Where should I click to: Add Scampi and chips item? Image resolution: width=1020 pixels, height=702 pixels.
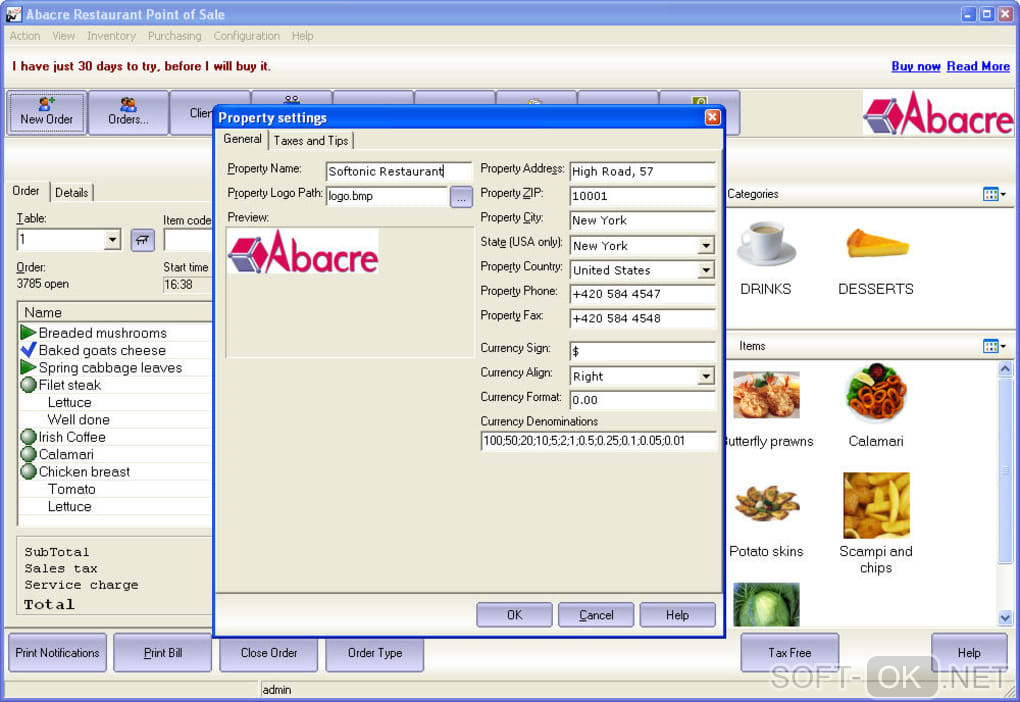[x=876, y=505]
